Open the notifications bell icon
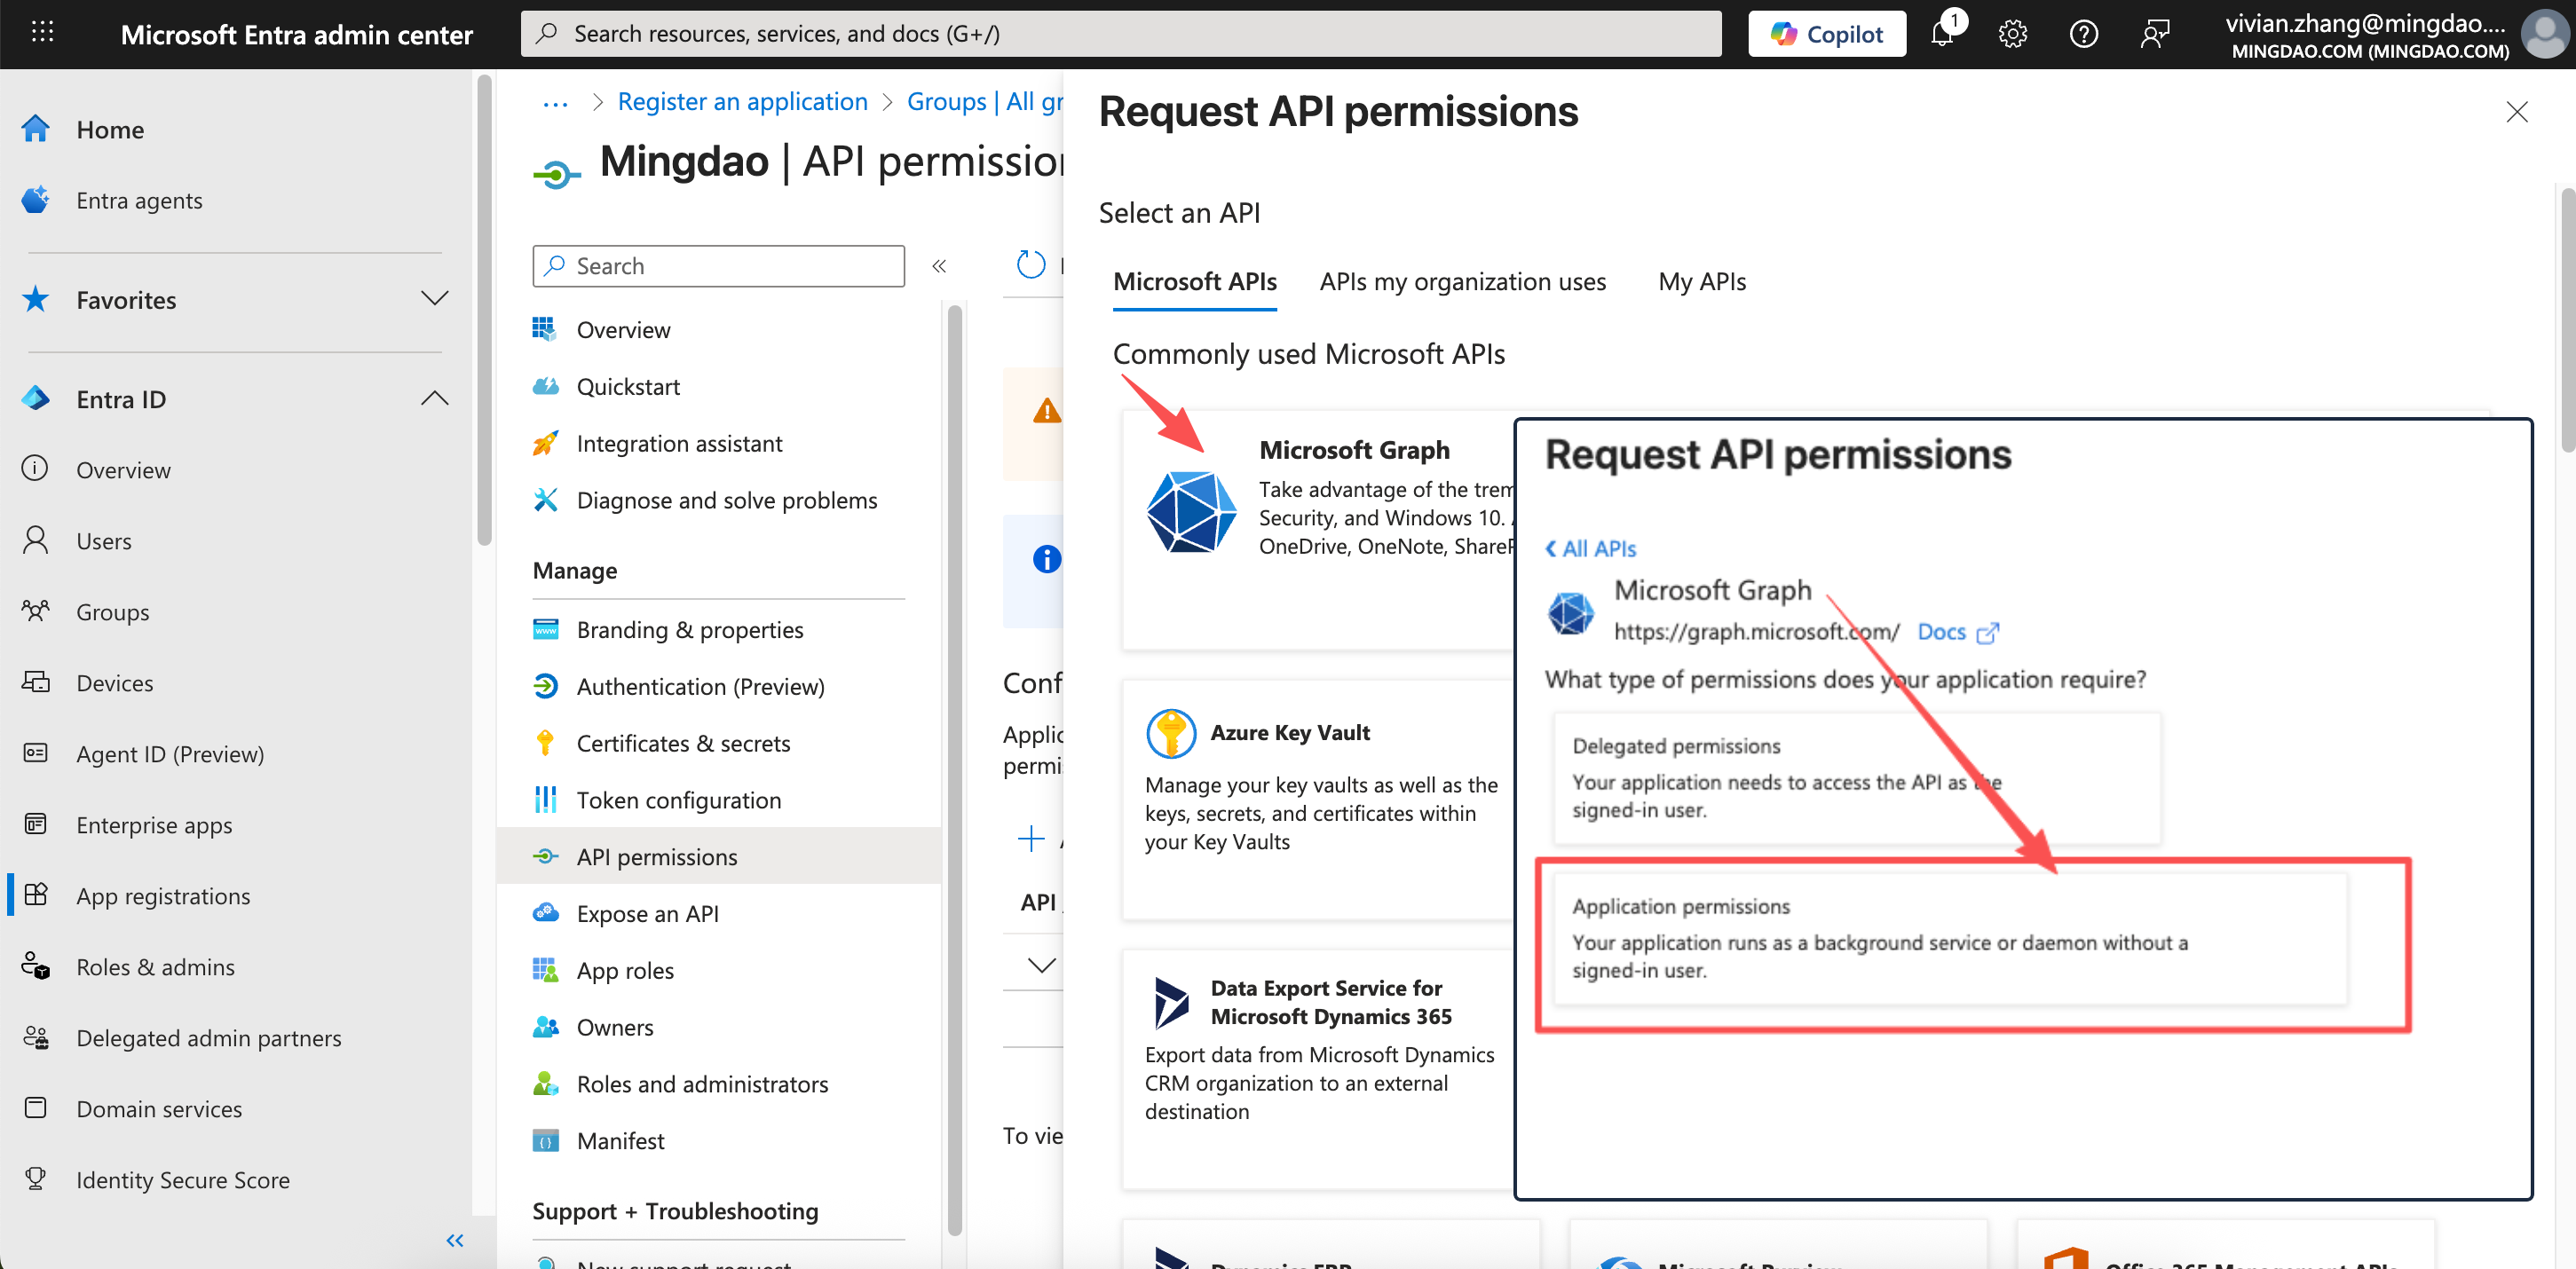 [1942, 34]
